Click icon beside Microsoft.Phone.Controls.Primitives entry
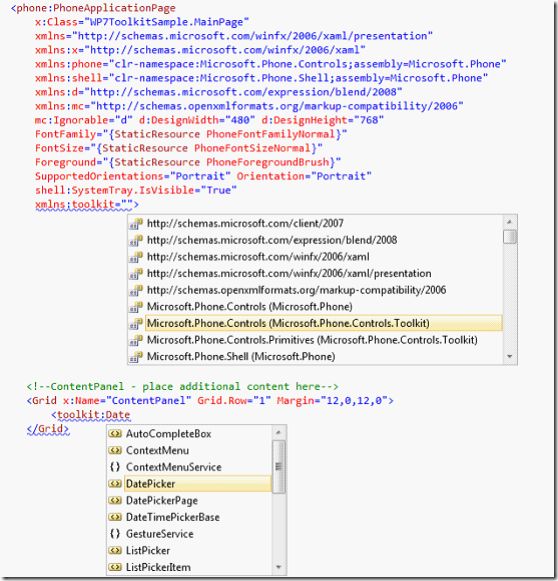 point(136,340)
